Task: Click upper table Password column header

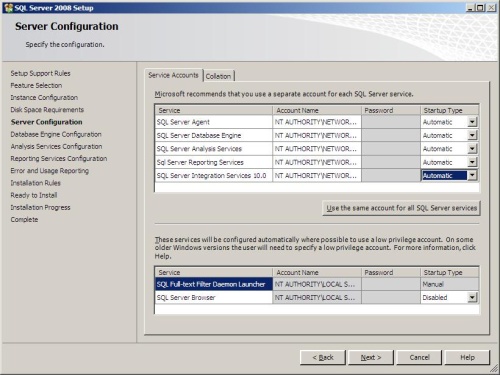Action: (391, 110)
